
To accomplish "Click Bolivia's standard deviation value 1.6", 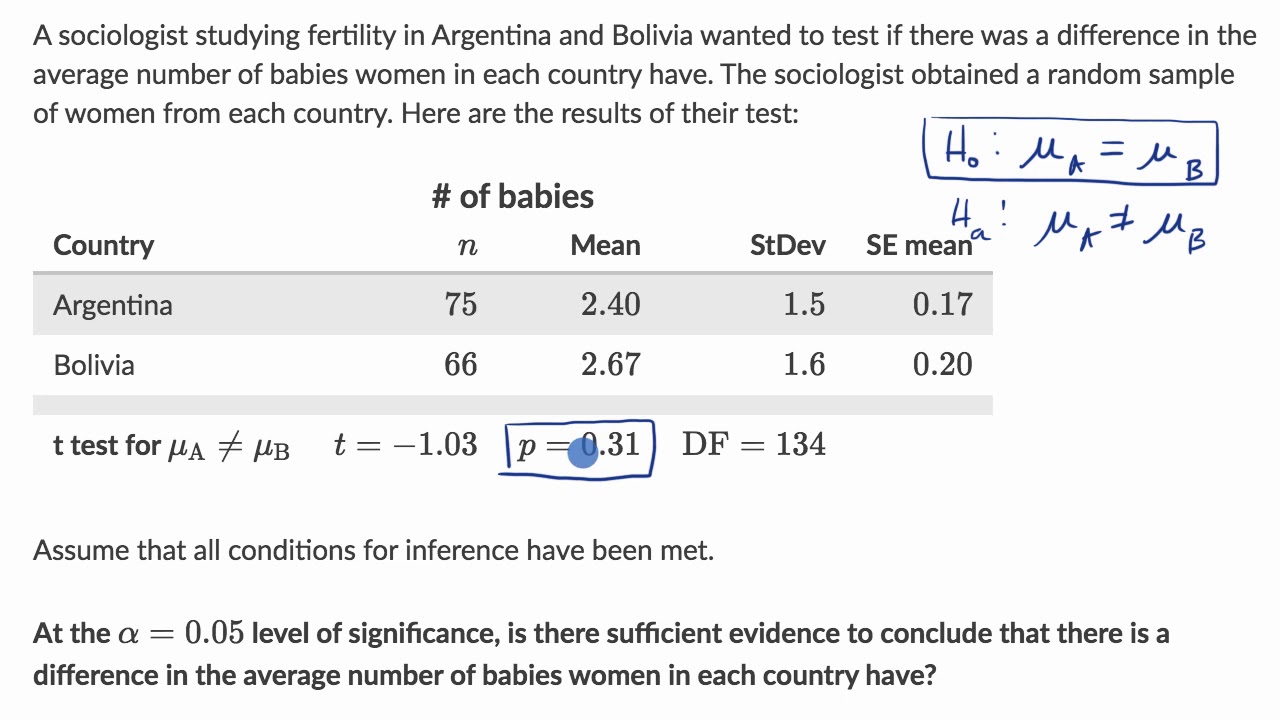I will pyautogui.click(x=804, y=364).
